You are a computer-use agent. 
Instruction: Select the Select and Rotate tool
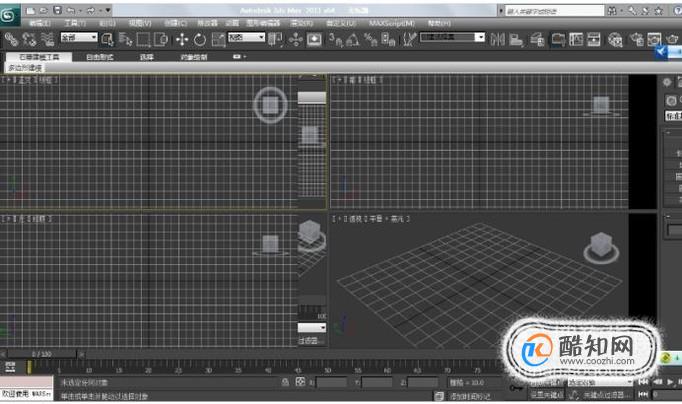pos(200,40)
